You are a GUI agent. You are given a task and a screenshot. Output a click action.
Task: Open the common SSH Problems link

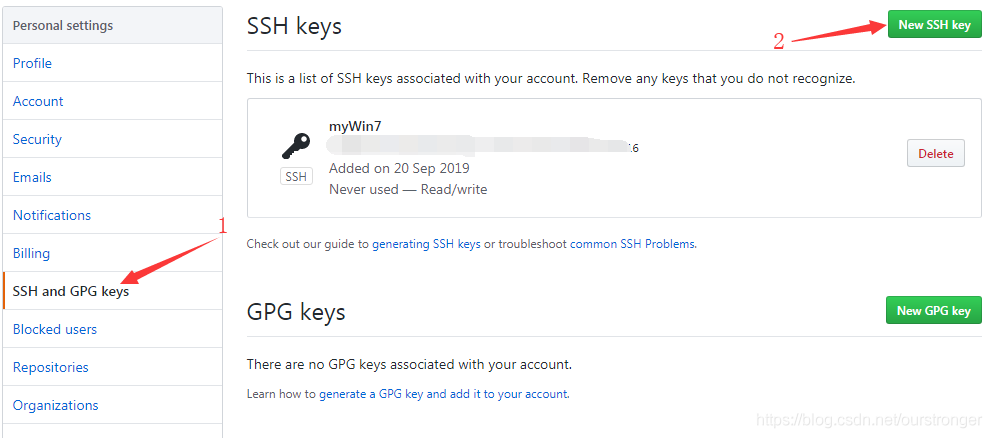(x=632, y=244)
